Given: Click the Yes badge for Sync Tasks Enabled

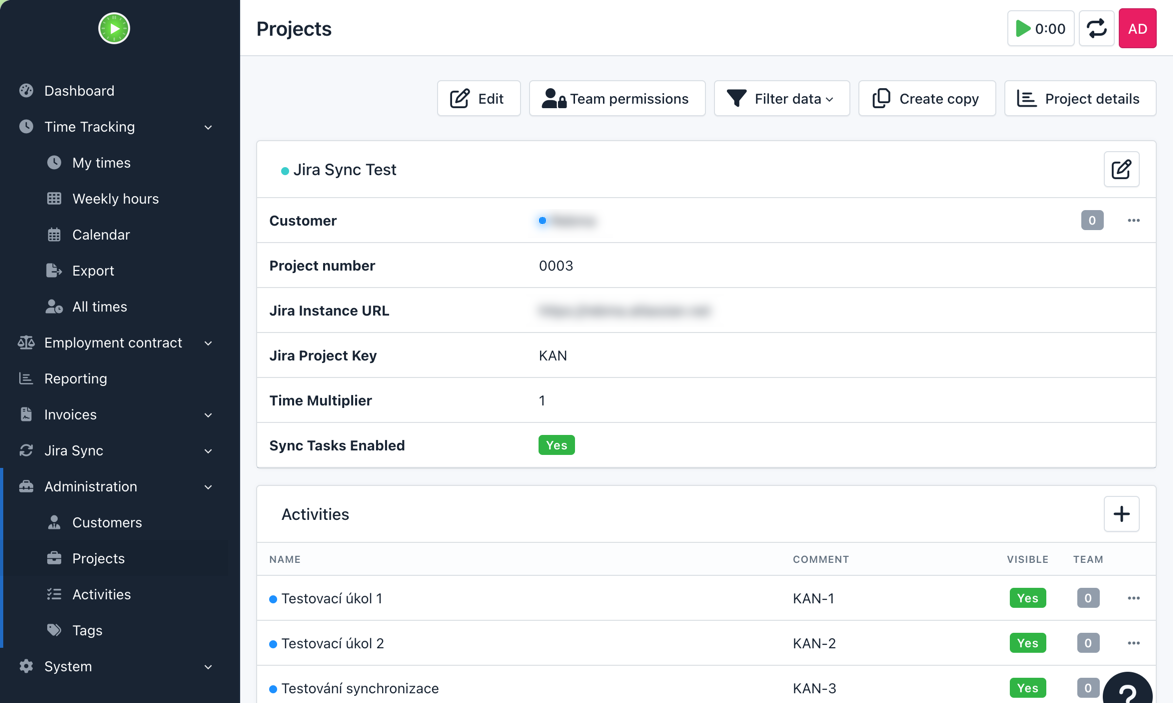Looking at the screenshot, I should (x=556, y=445).
